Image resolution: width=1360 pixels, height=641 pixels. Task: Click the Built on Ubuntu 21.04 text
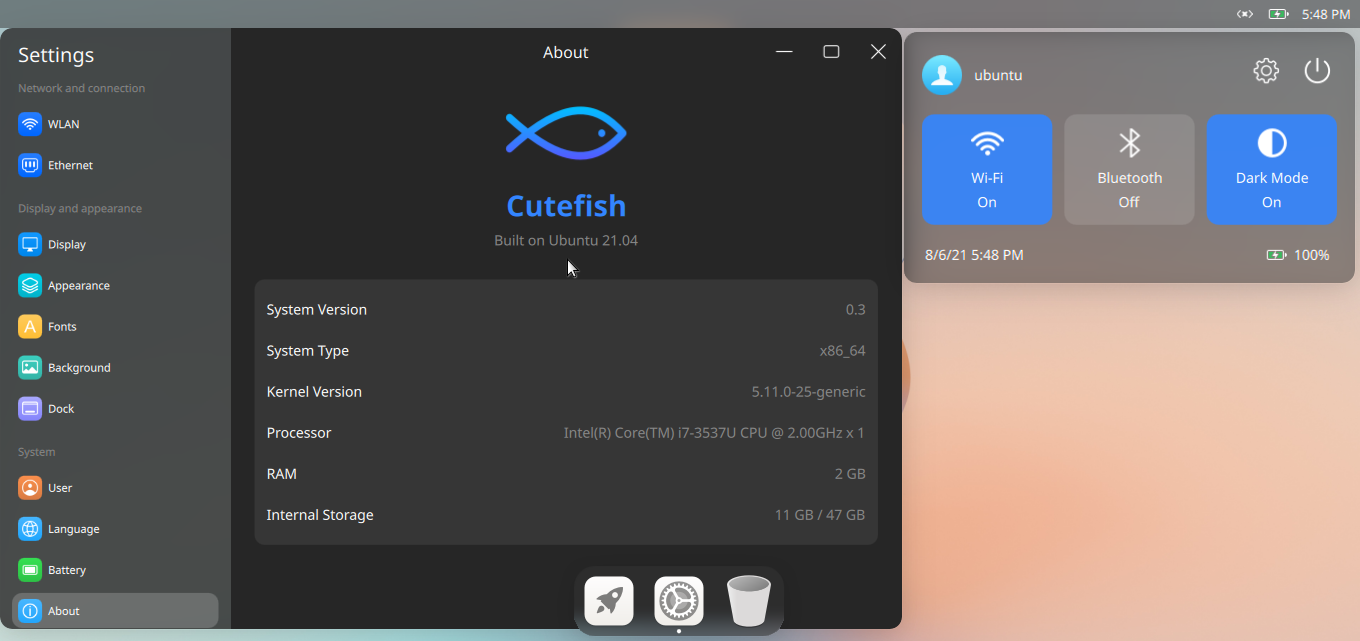click(x=566, y=241)
